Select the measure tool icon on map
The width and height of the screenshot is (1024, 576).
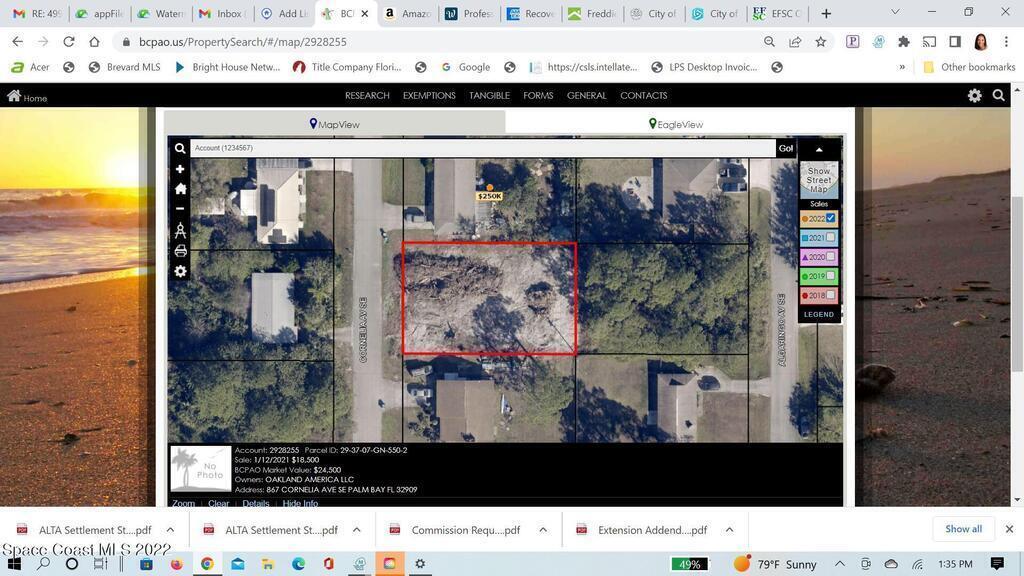180,230
